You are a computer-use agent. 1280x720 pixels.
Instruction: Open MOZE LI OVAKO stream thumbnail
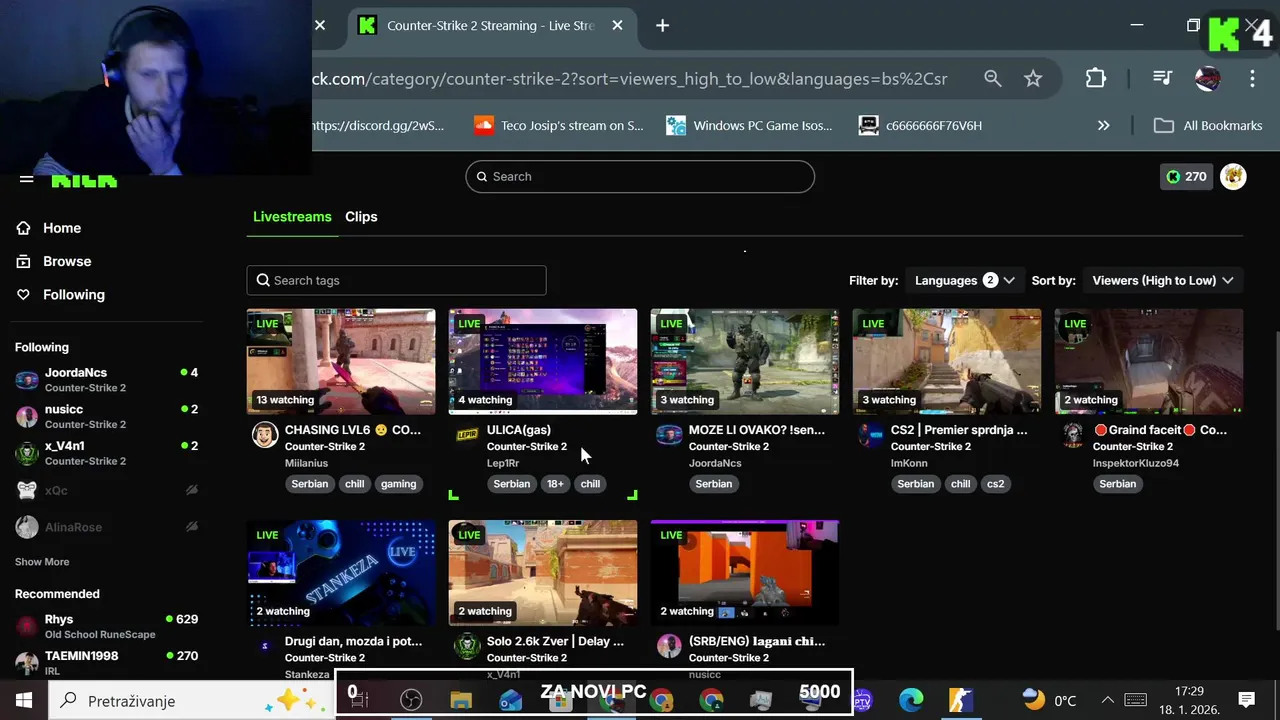click(745, 361)
